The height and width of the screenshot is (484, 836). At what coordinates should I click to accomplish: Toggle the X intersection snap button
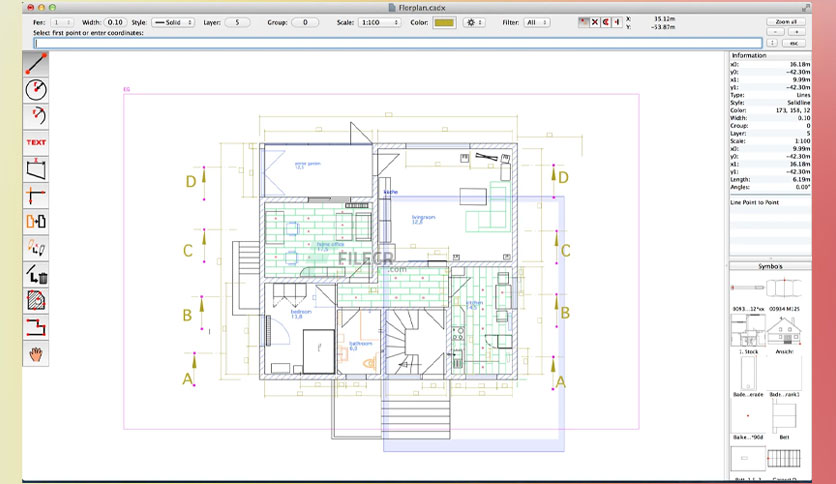[595, 22]
